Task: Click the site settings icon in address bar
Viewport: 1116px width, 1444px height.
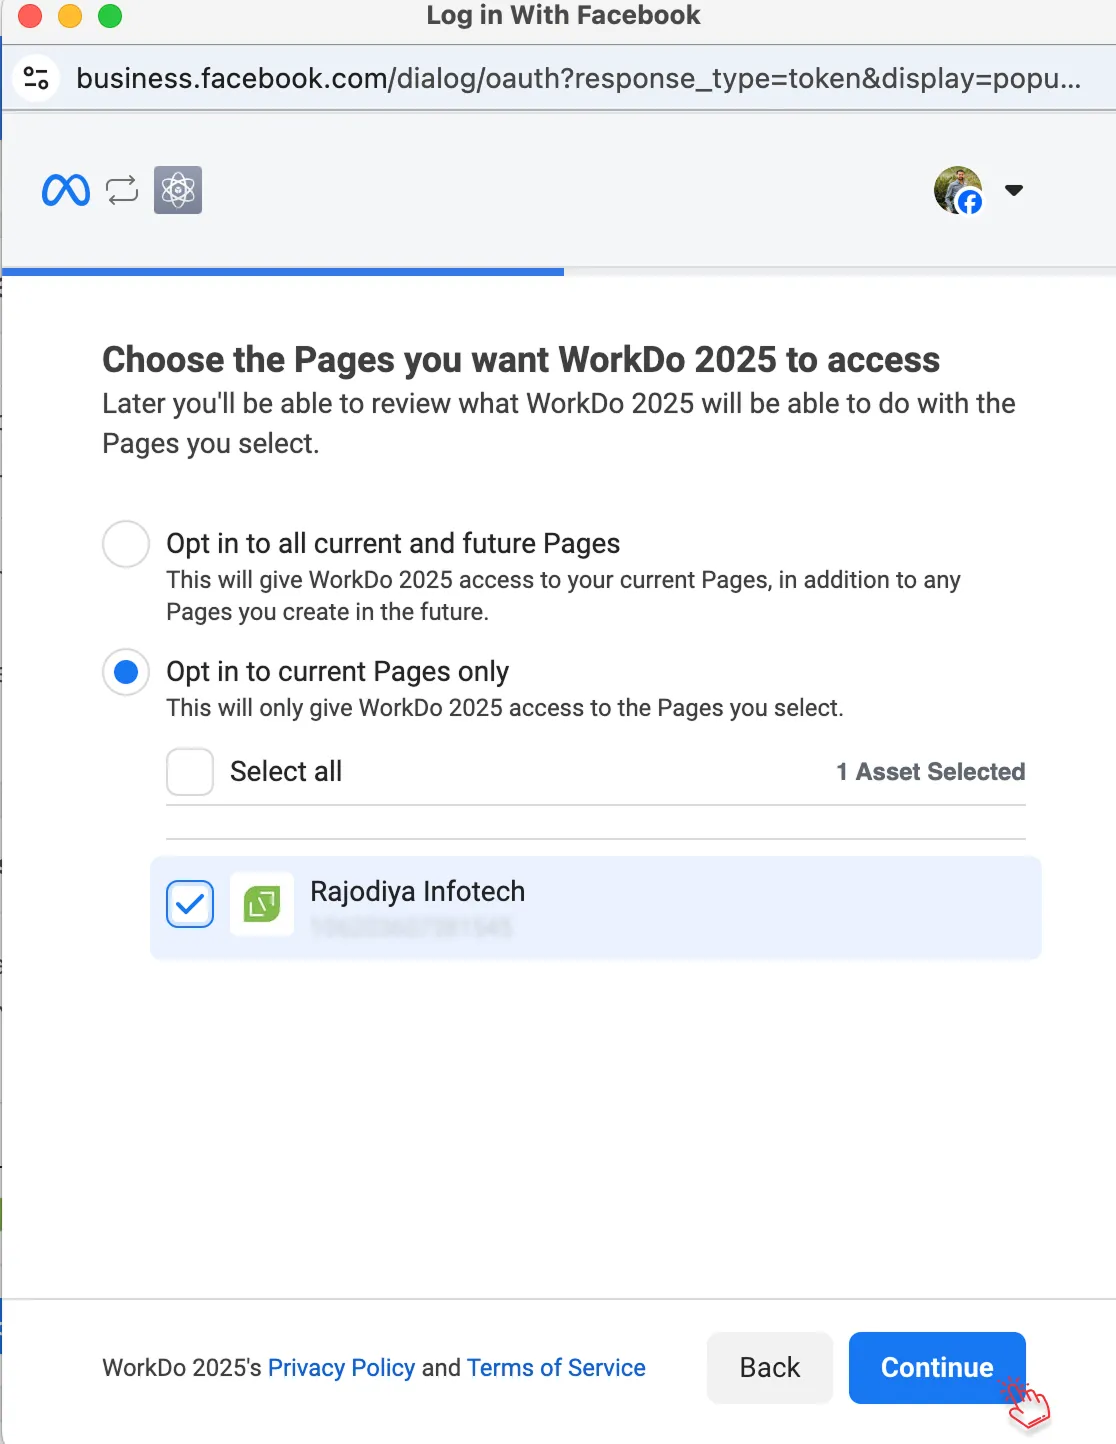Action: (x=37, y=78)
